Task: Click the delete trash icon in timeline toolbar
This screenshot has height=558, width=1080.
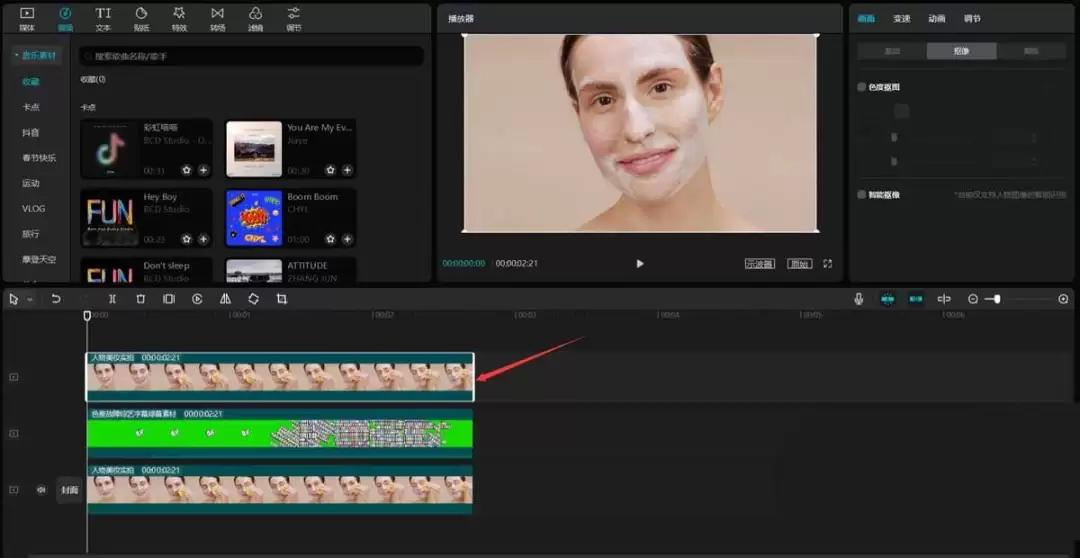Action: pyautogui.click(x=140, y=299)
